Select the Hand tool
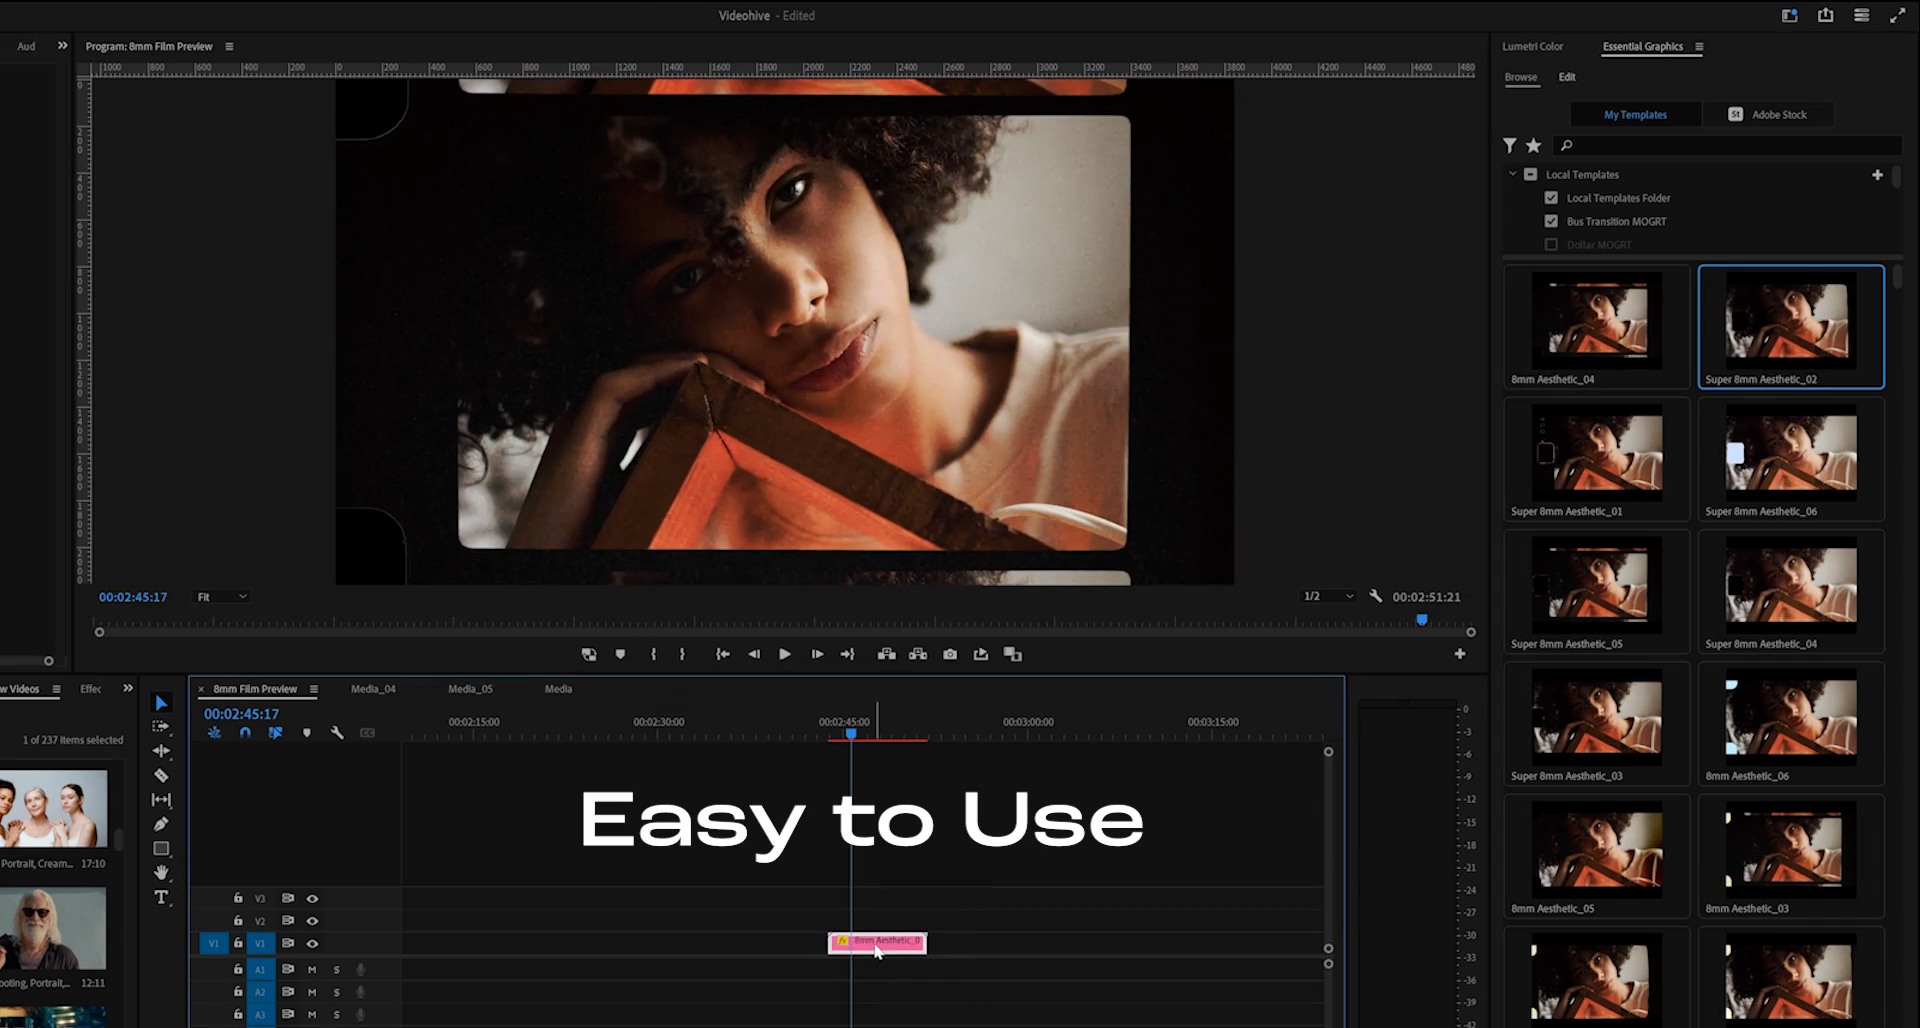 click(161, 873)
